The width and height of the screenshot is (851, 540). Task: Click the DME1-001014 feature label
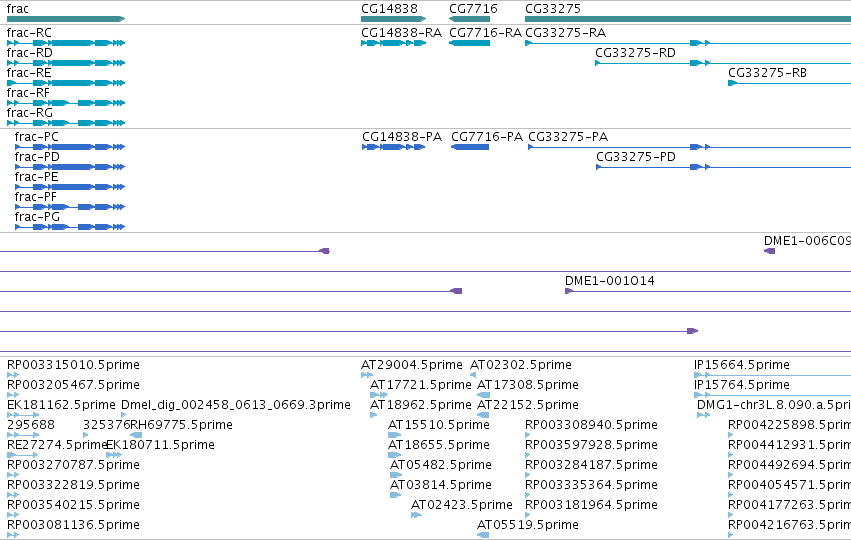click(609, 281)
